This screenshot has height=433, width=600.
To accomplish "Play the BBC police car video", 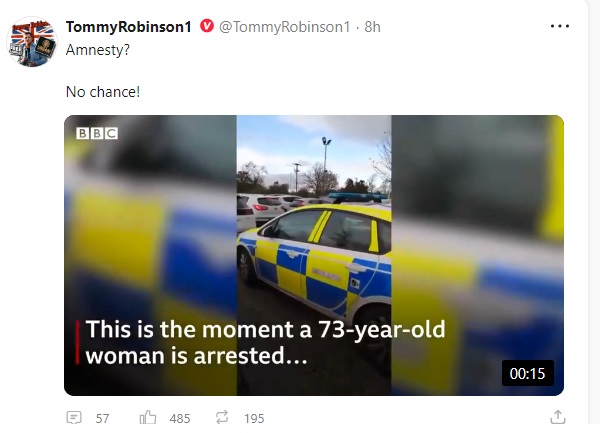I will click(x=314, y=255).
